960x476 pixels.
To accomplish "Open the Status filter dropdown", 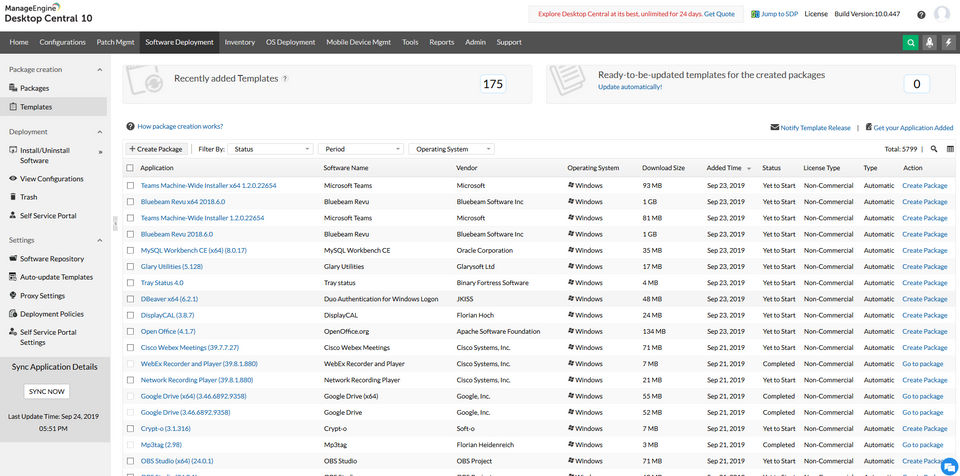I will 271,149.
